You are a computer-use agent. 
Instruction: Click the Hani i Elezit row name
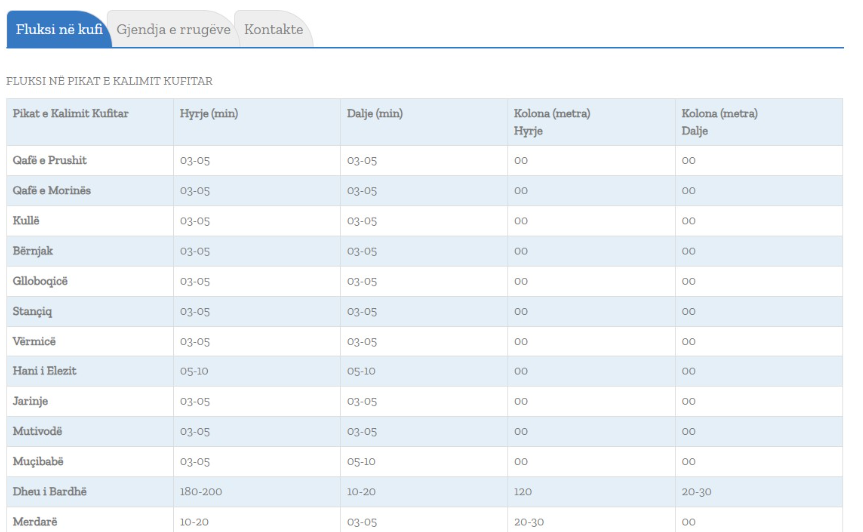coord(45,371)
